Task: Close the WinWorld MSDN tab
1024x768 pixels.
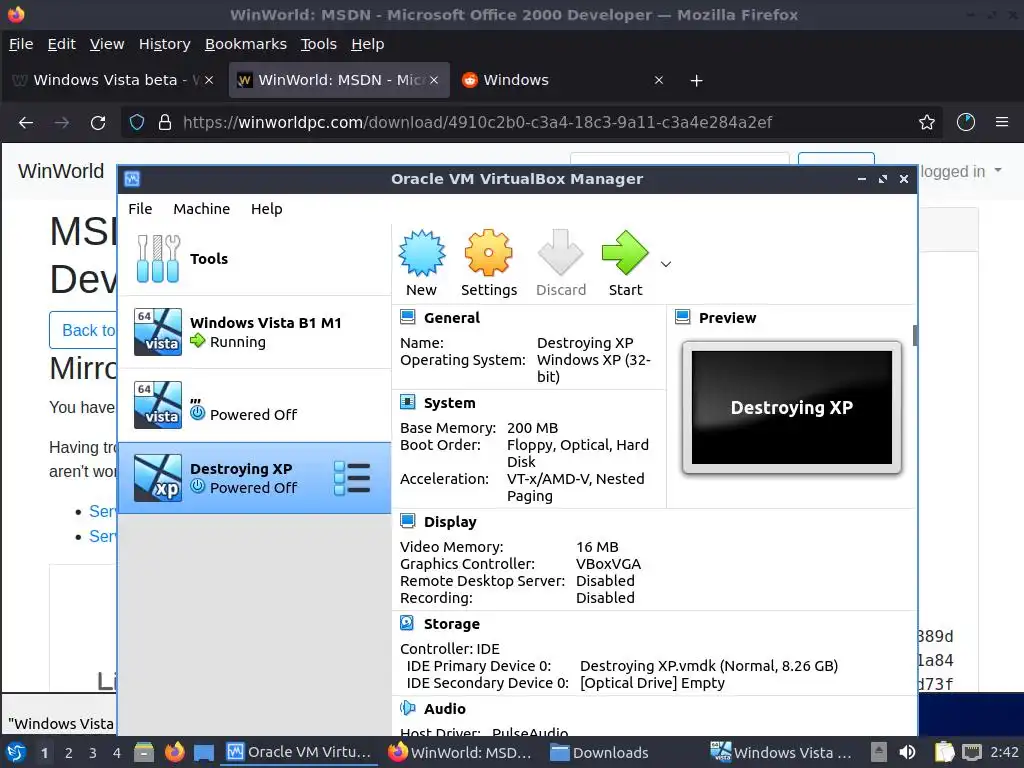Action: click(434, 80)
